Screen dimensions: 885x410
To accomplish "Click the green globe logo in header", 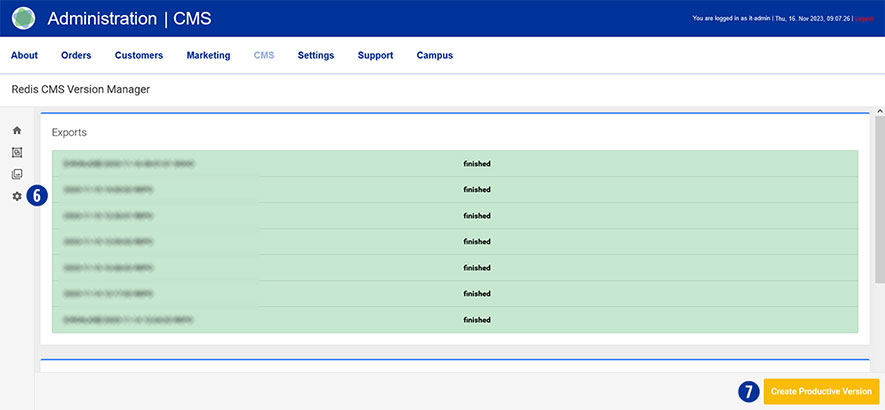I will coord(23,18).
